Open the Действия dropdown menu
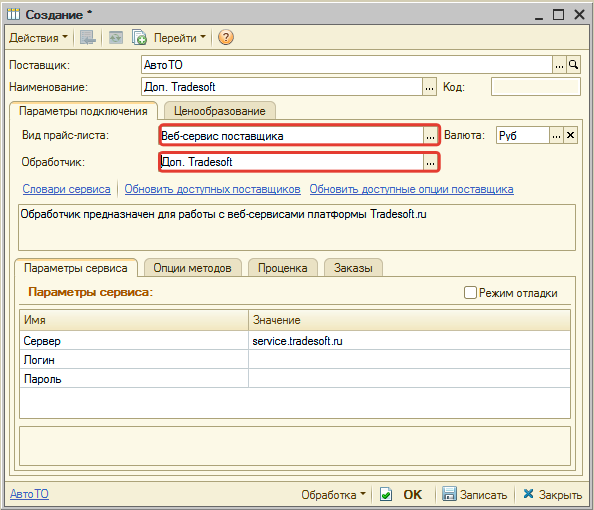 pos(38,38)
